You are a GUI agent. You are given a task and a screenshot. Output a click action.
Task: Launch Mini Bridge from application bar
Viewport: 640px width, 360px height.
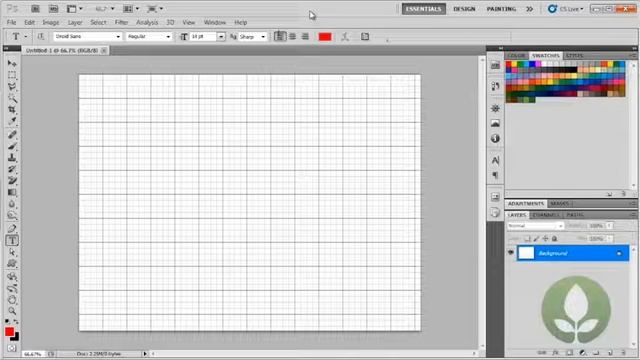53,9
